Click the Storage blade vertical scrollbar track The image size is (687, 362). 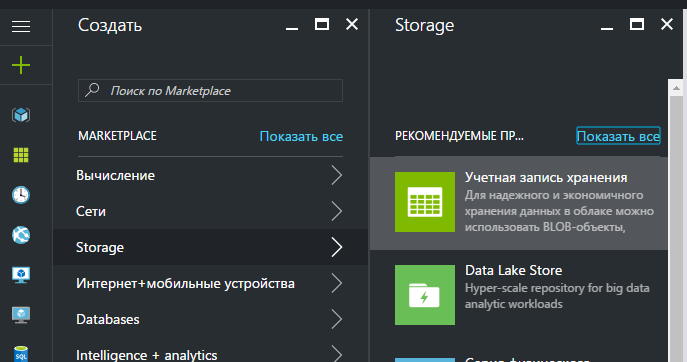(676, 228)
